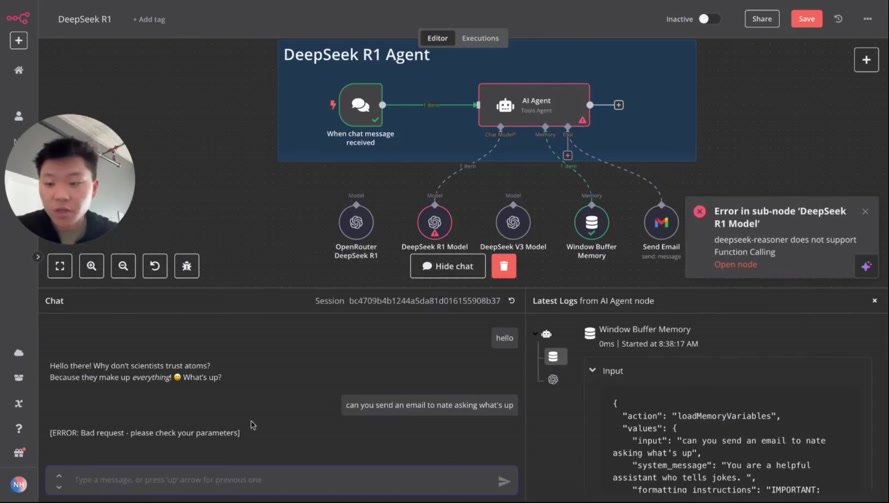Click the n8n logo icon
Image resolution: width=889 pixels, height=503 pixels.
tap(18, 18)
